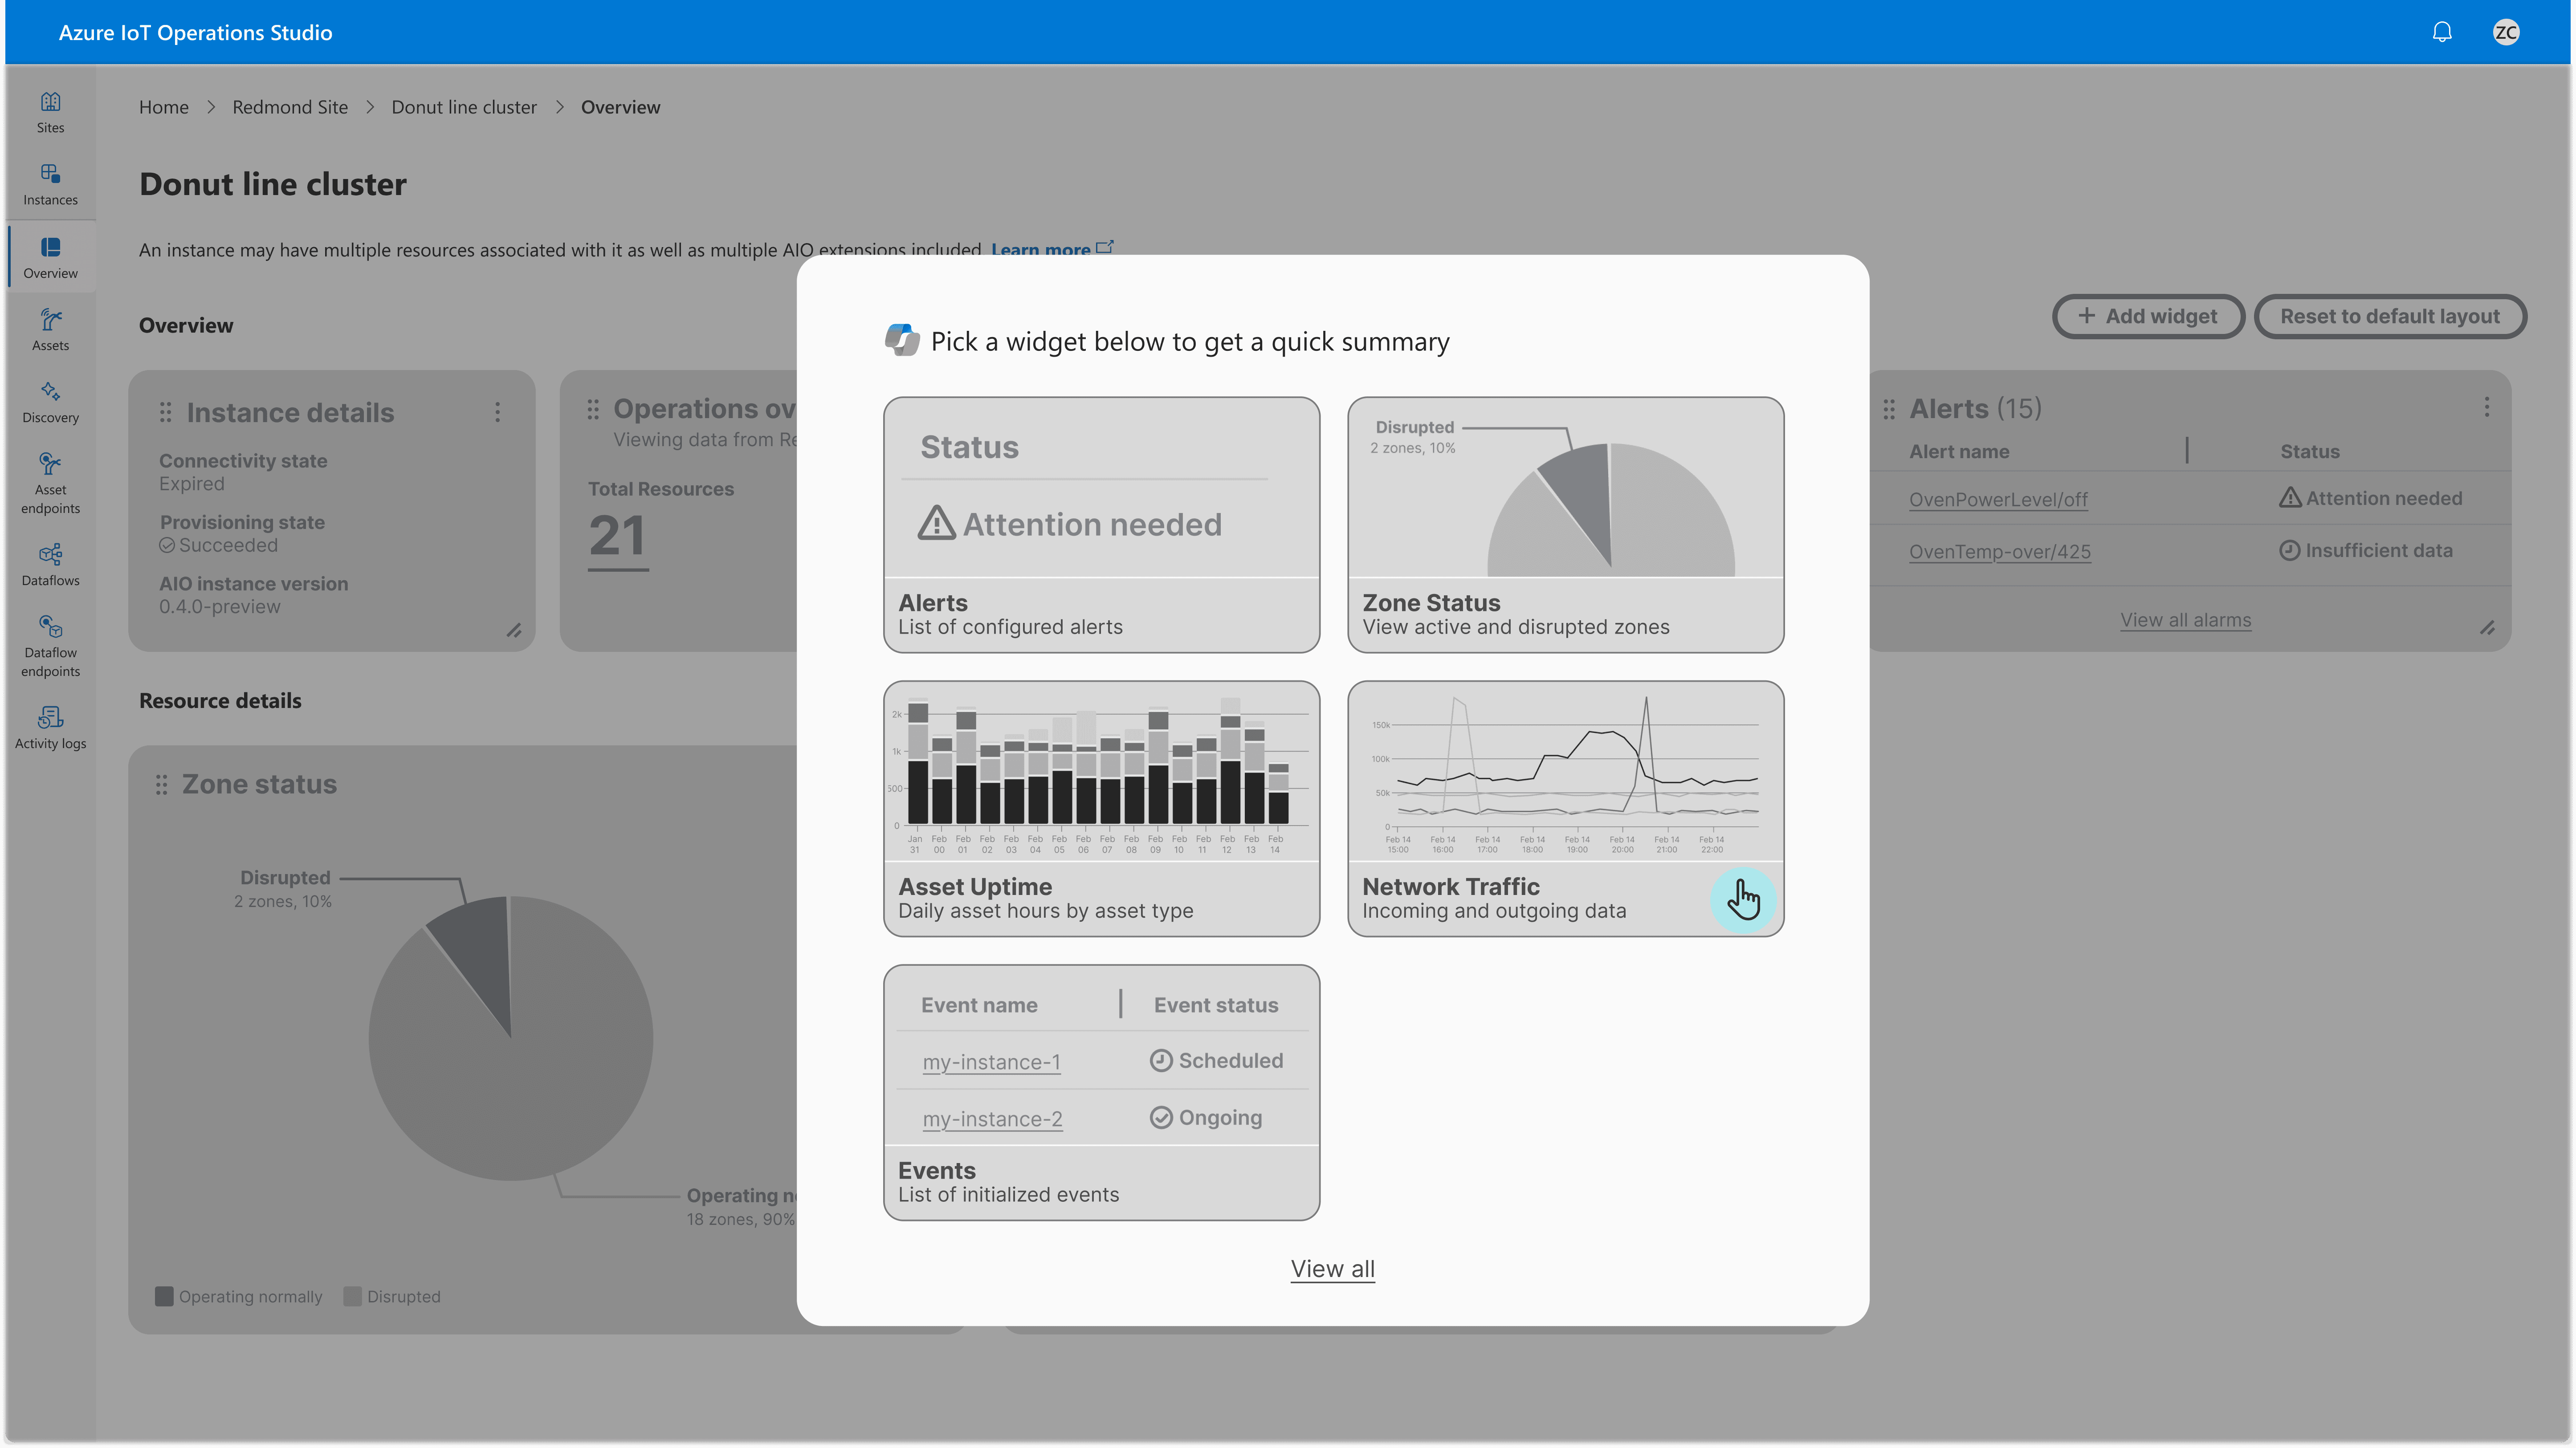Open the ZC user account avatar

click(x=2505, y=32)
